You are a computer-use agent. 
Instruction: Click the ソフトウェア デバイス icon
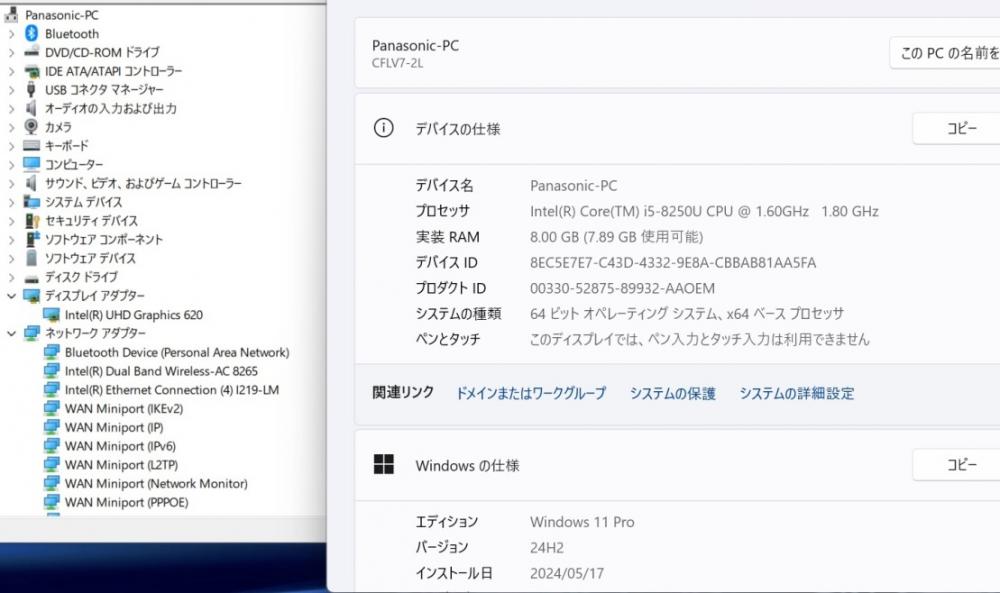click(31, 258)
